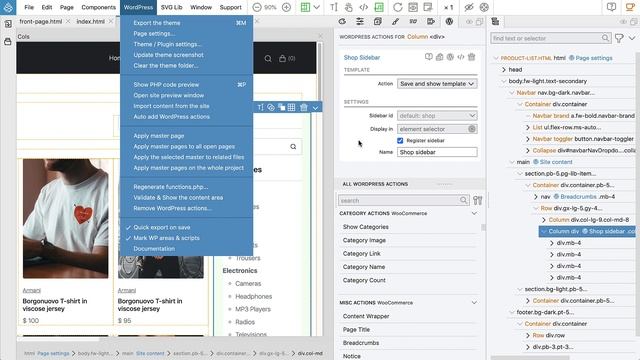
Task: Click the filter funnel icon in tree panel
Action: (x=619, y=38)
